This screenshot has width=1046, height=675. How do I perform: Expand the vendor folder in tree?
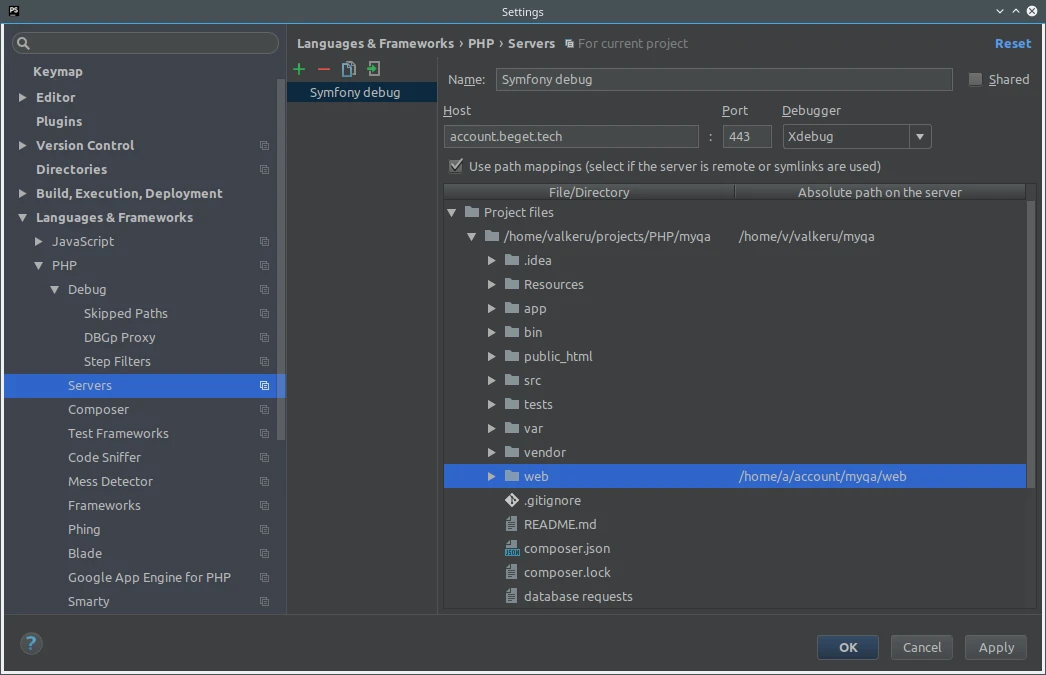491,452
